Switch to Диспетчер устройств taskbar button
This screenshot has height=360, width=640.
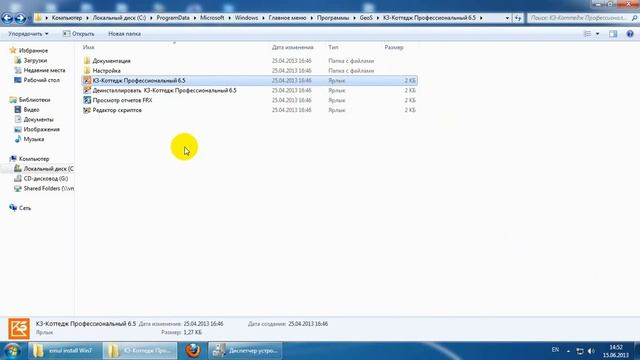(x=245, y=351)
